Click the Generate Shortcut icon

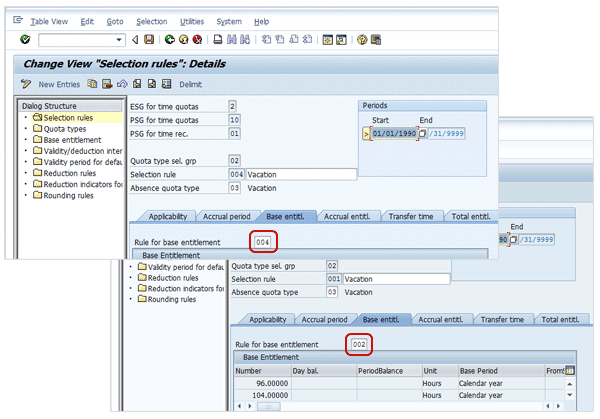(x=341, y=40)
